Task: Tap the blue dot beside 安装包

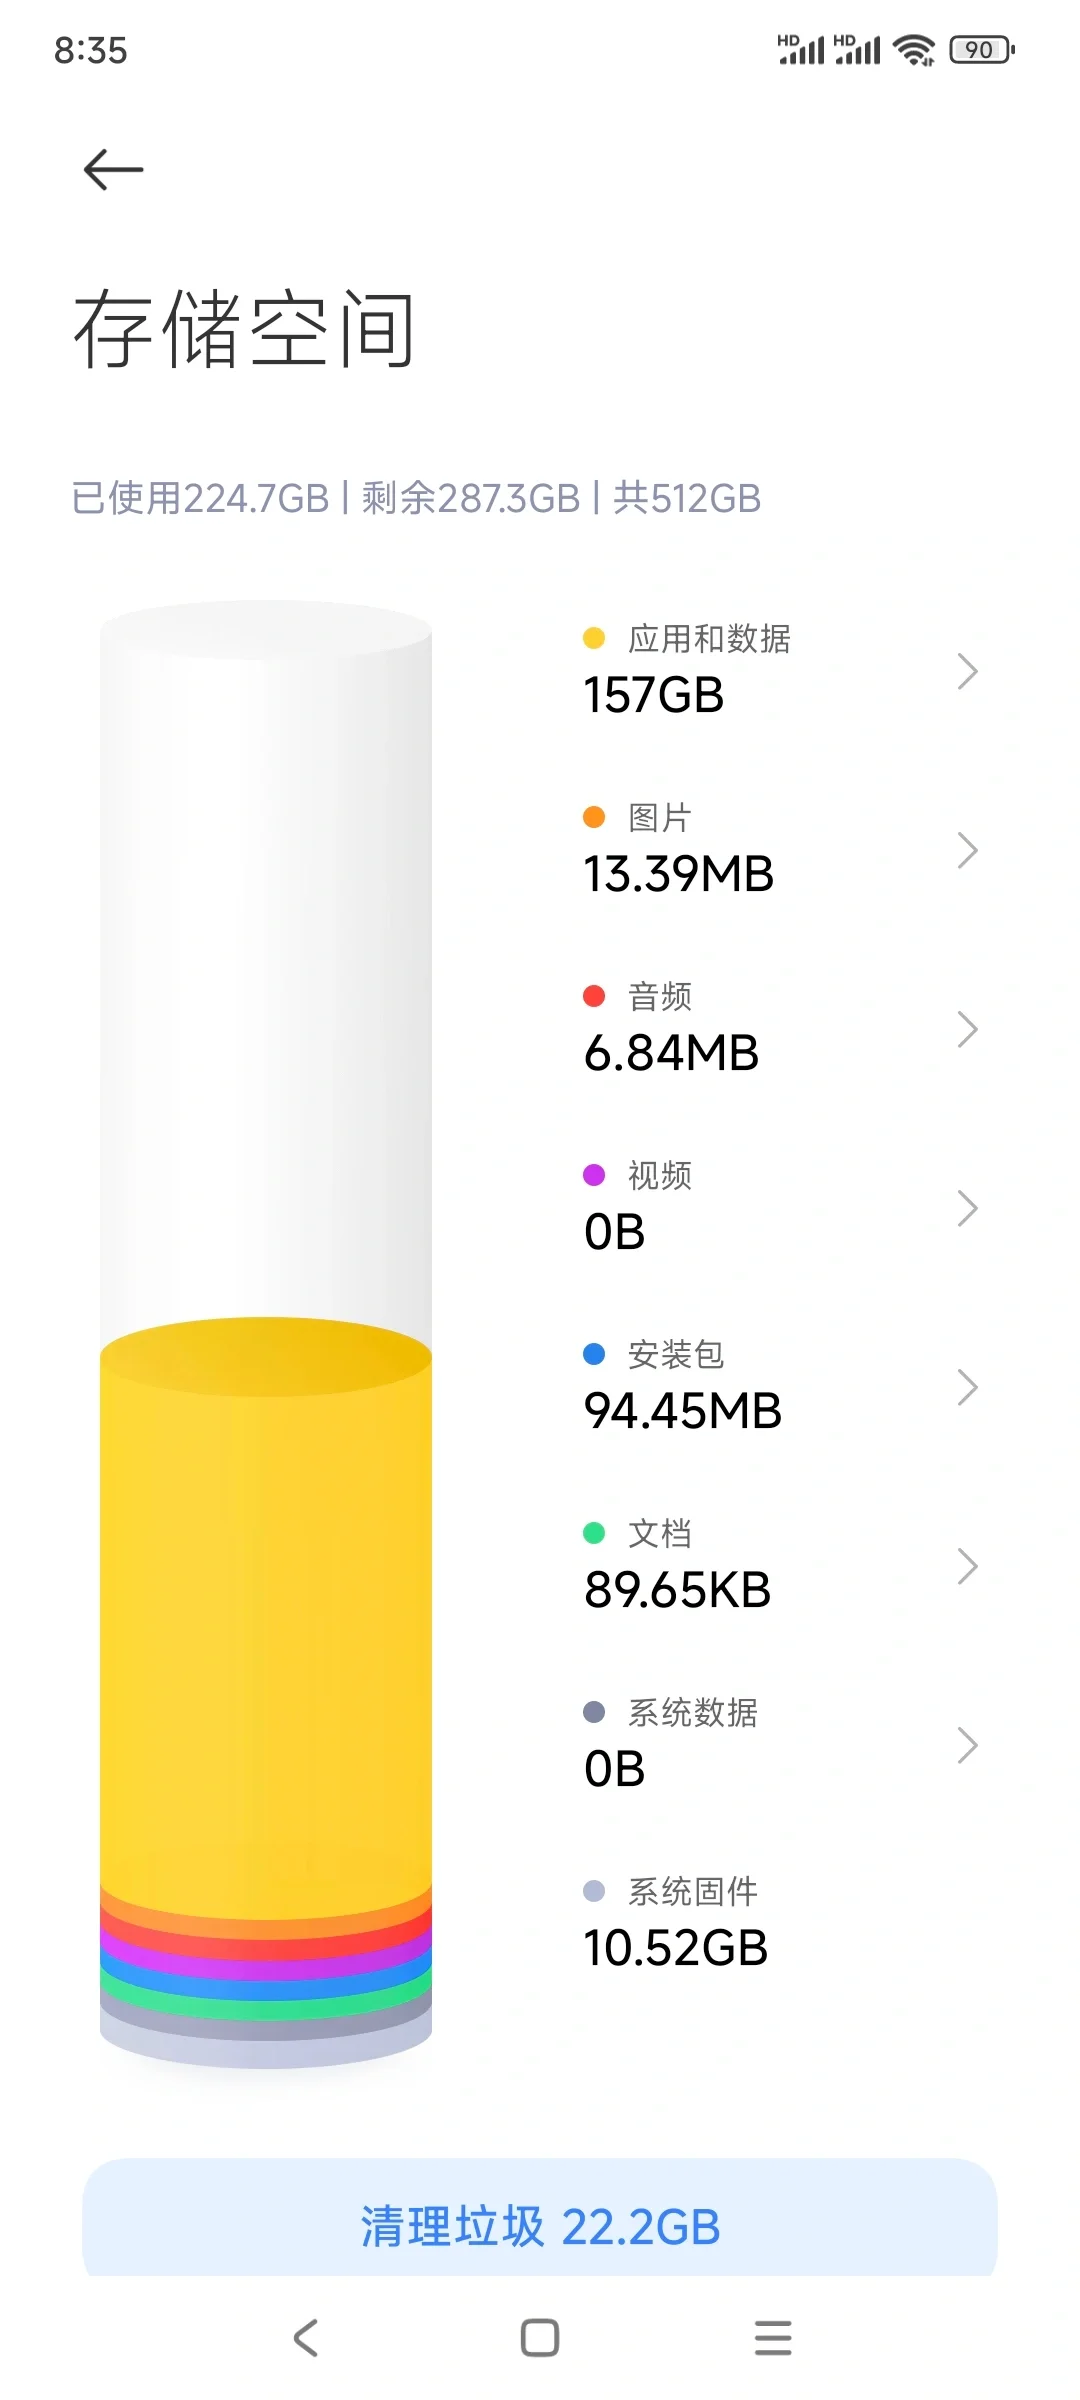Action: (x=594, y=1354)
